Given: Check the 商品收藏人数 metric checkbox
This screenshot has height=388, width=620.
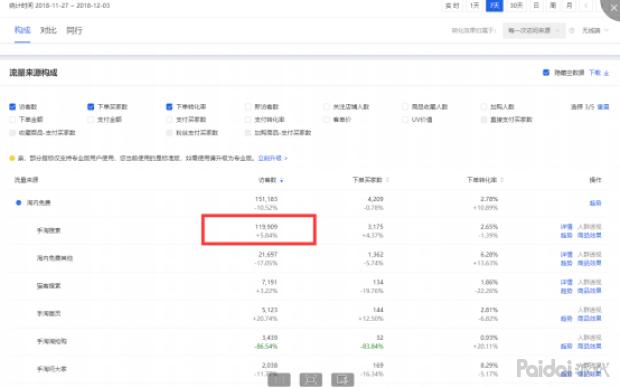Looking at the screenshot, I should coord(405,107).
